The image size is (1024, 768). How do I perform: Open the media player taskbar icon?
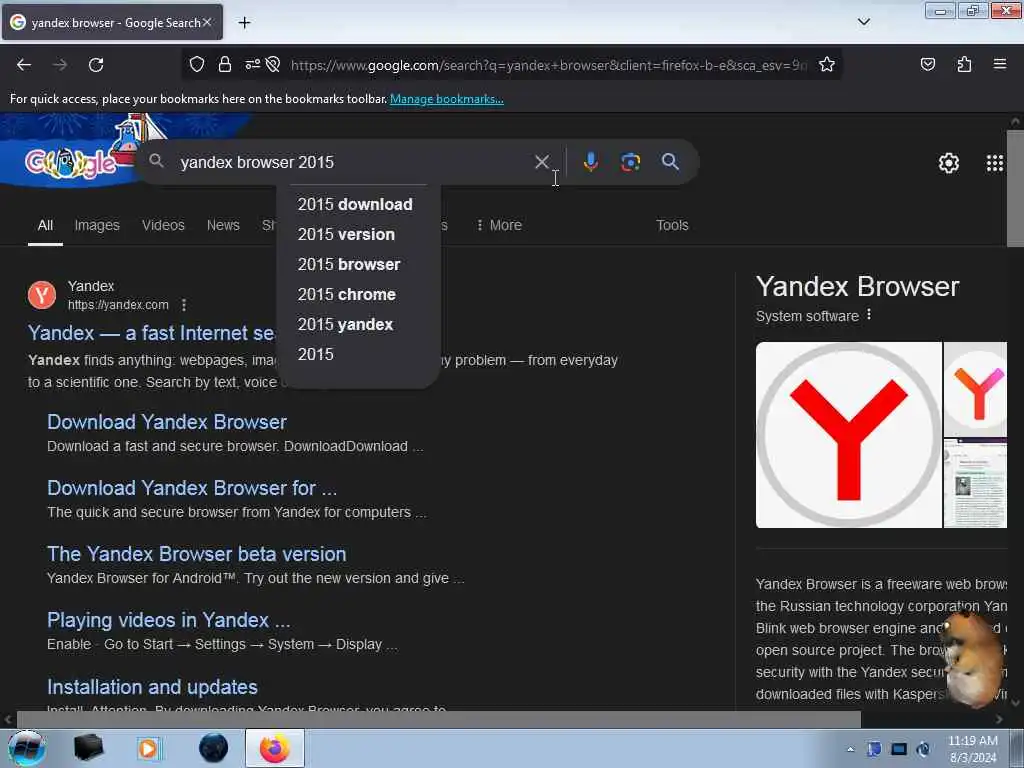pyautogui.click(x=148, y=748)
